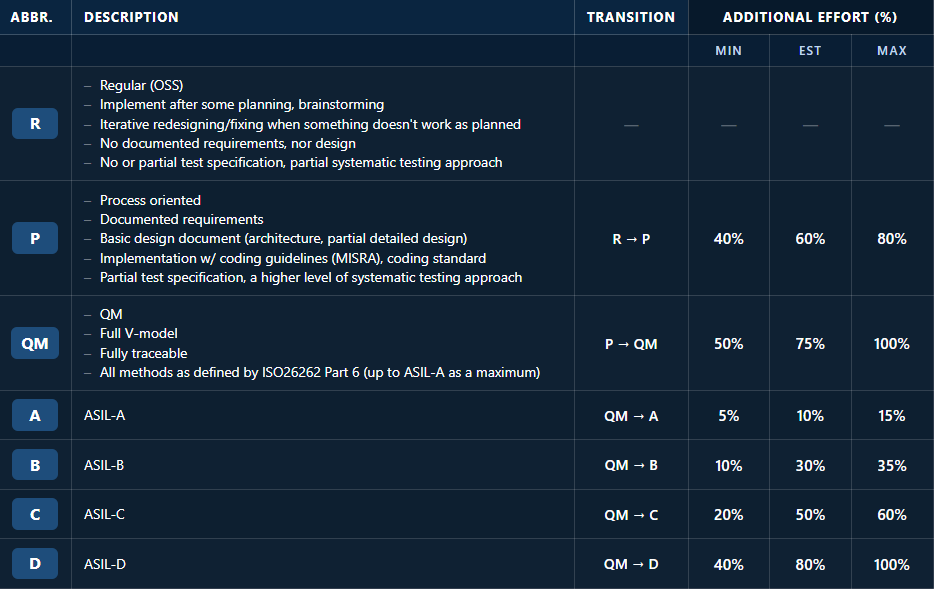Select the QM abbreviation badge

(x=35, y=344)
